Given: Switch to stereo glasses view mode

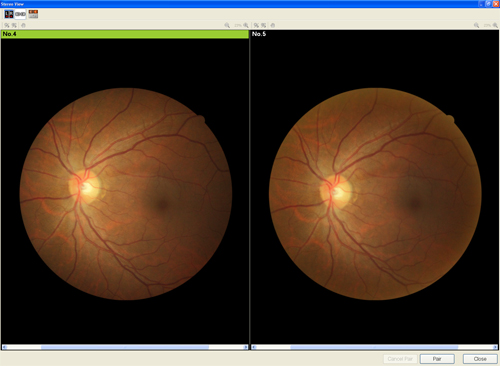Looking at the screenshot, I should 20,14.
